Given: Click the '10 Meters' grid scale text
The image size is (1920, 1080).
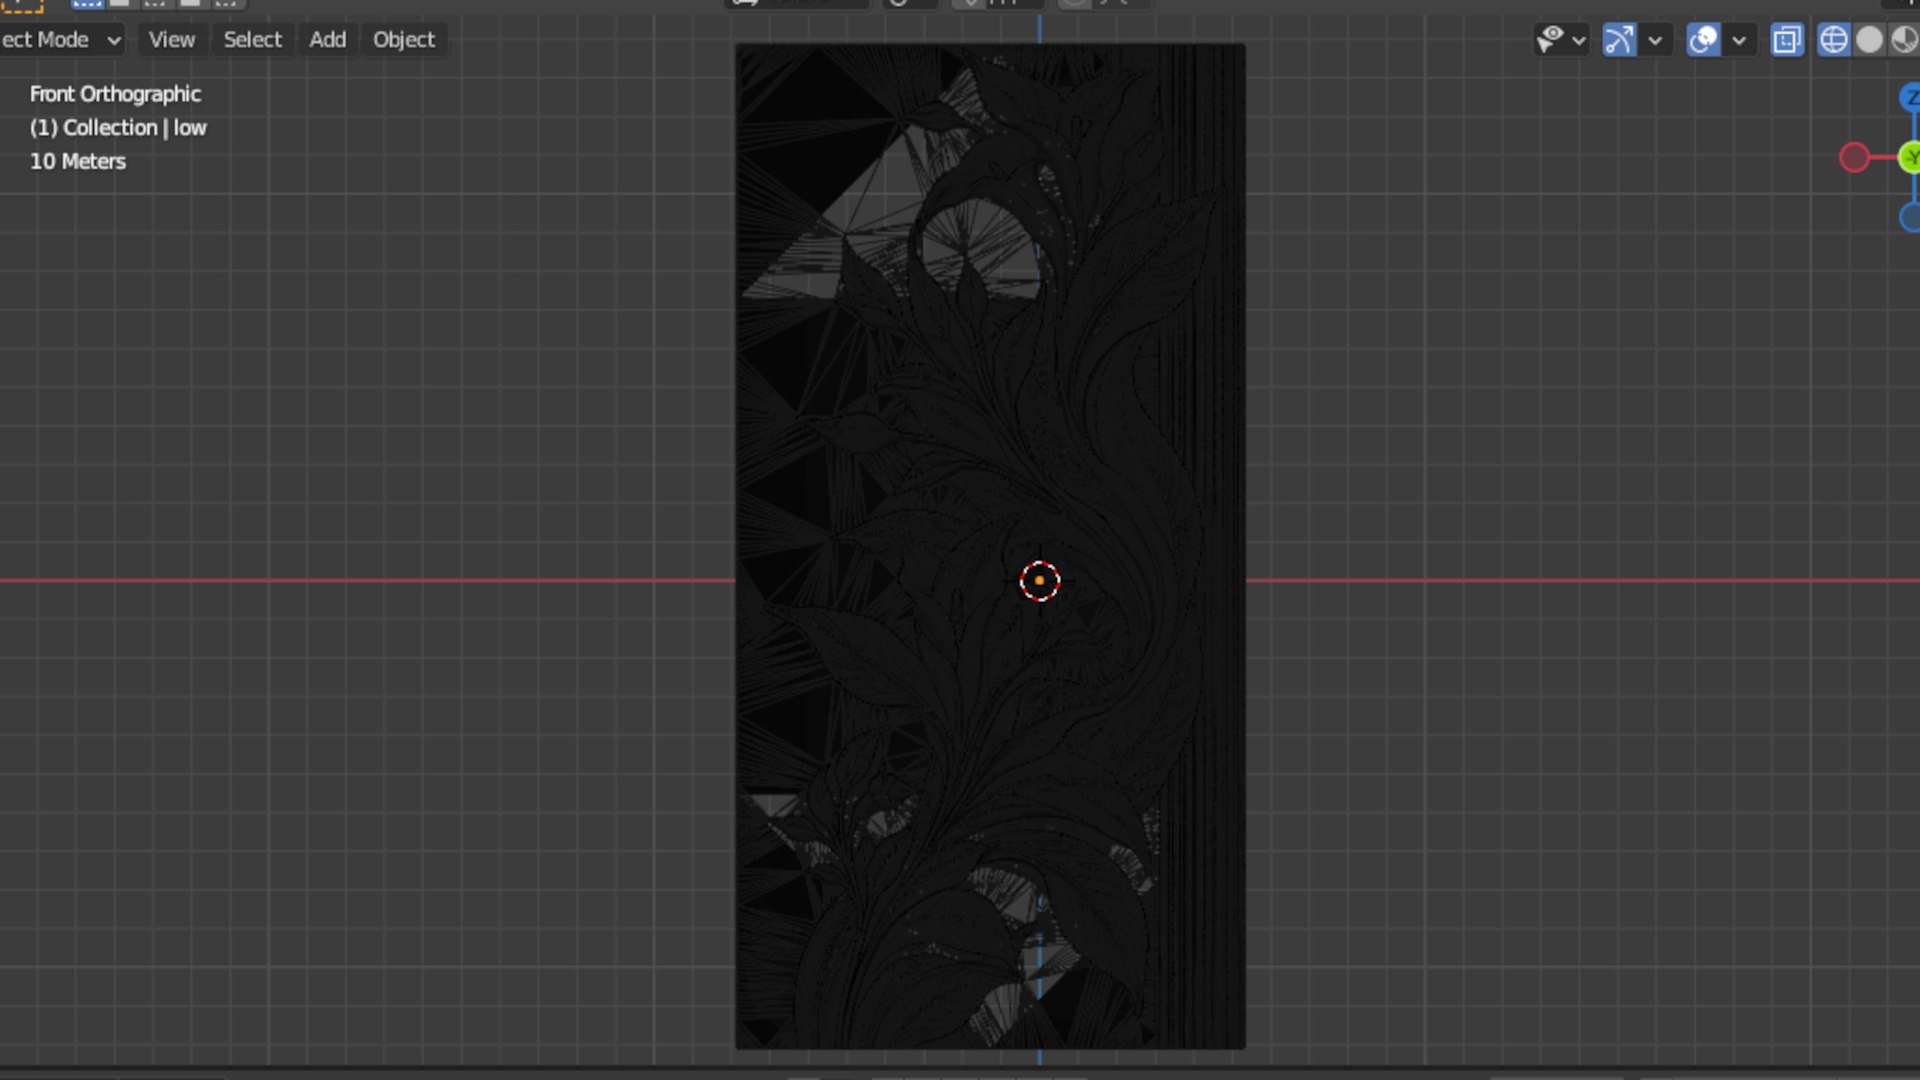Looking at the screenshot, I should point(78,161).
